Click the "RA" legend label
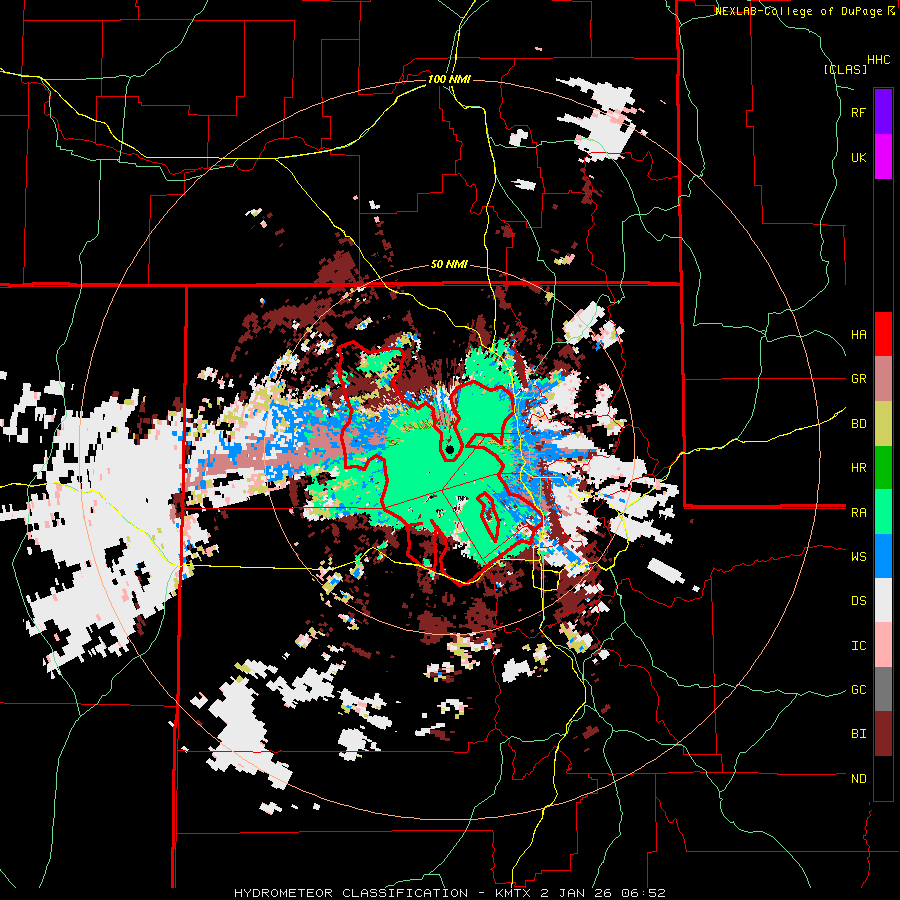The height and width of the screenshot is (900, 900). [x=858, y=513]
